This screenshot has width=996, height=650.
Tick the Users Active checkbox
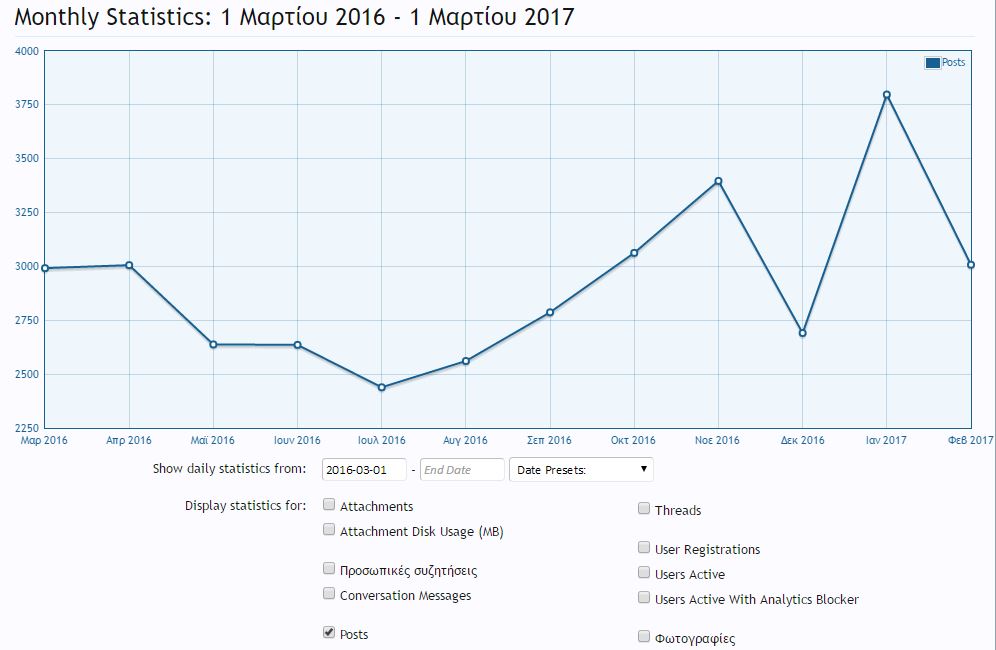(644, 573)
